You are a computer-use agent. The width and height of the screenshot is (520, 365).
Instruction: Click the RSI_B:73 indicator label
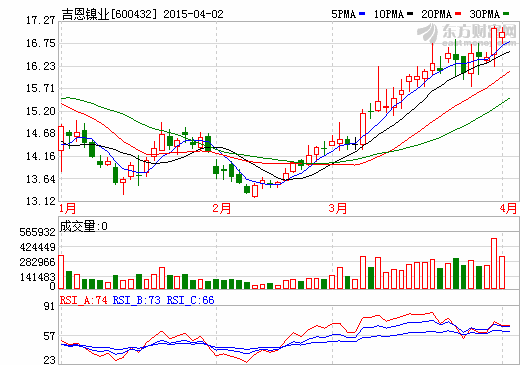tap(137, 300)
